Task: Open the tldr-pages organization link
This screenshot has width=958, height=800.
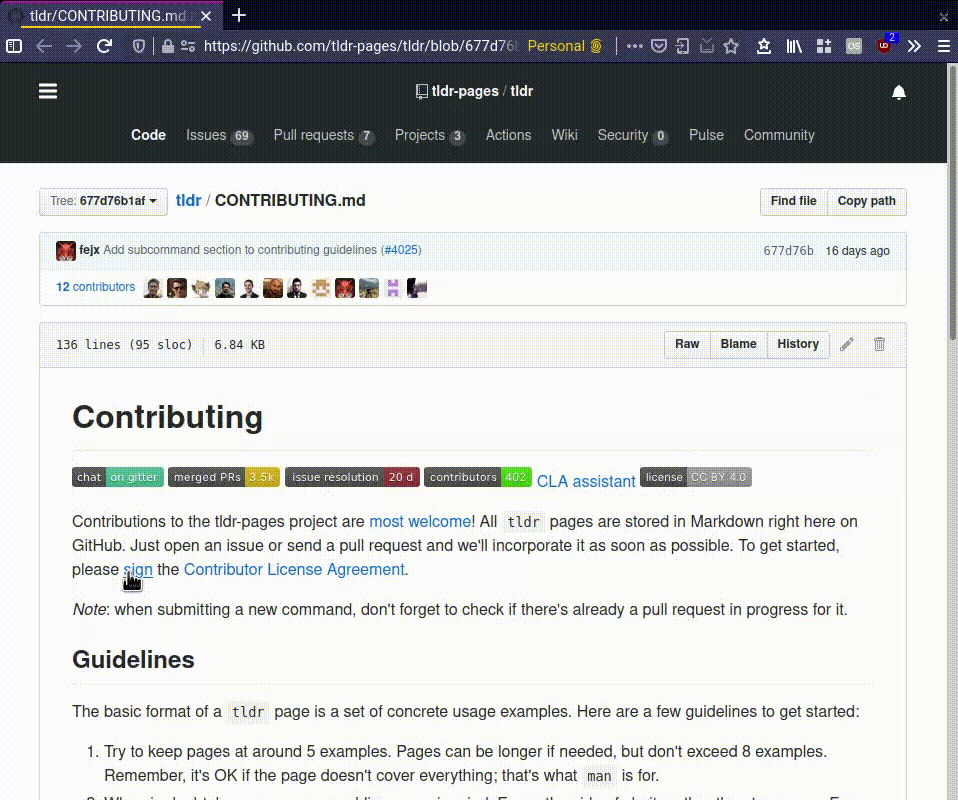Action: click(465, 91)
